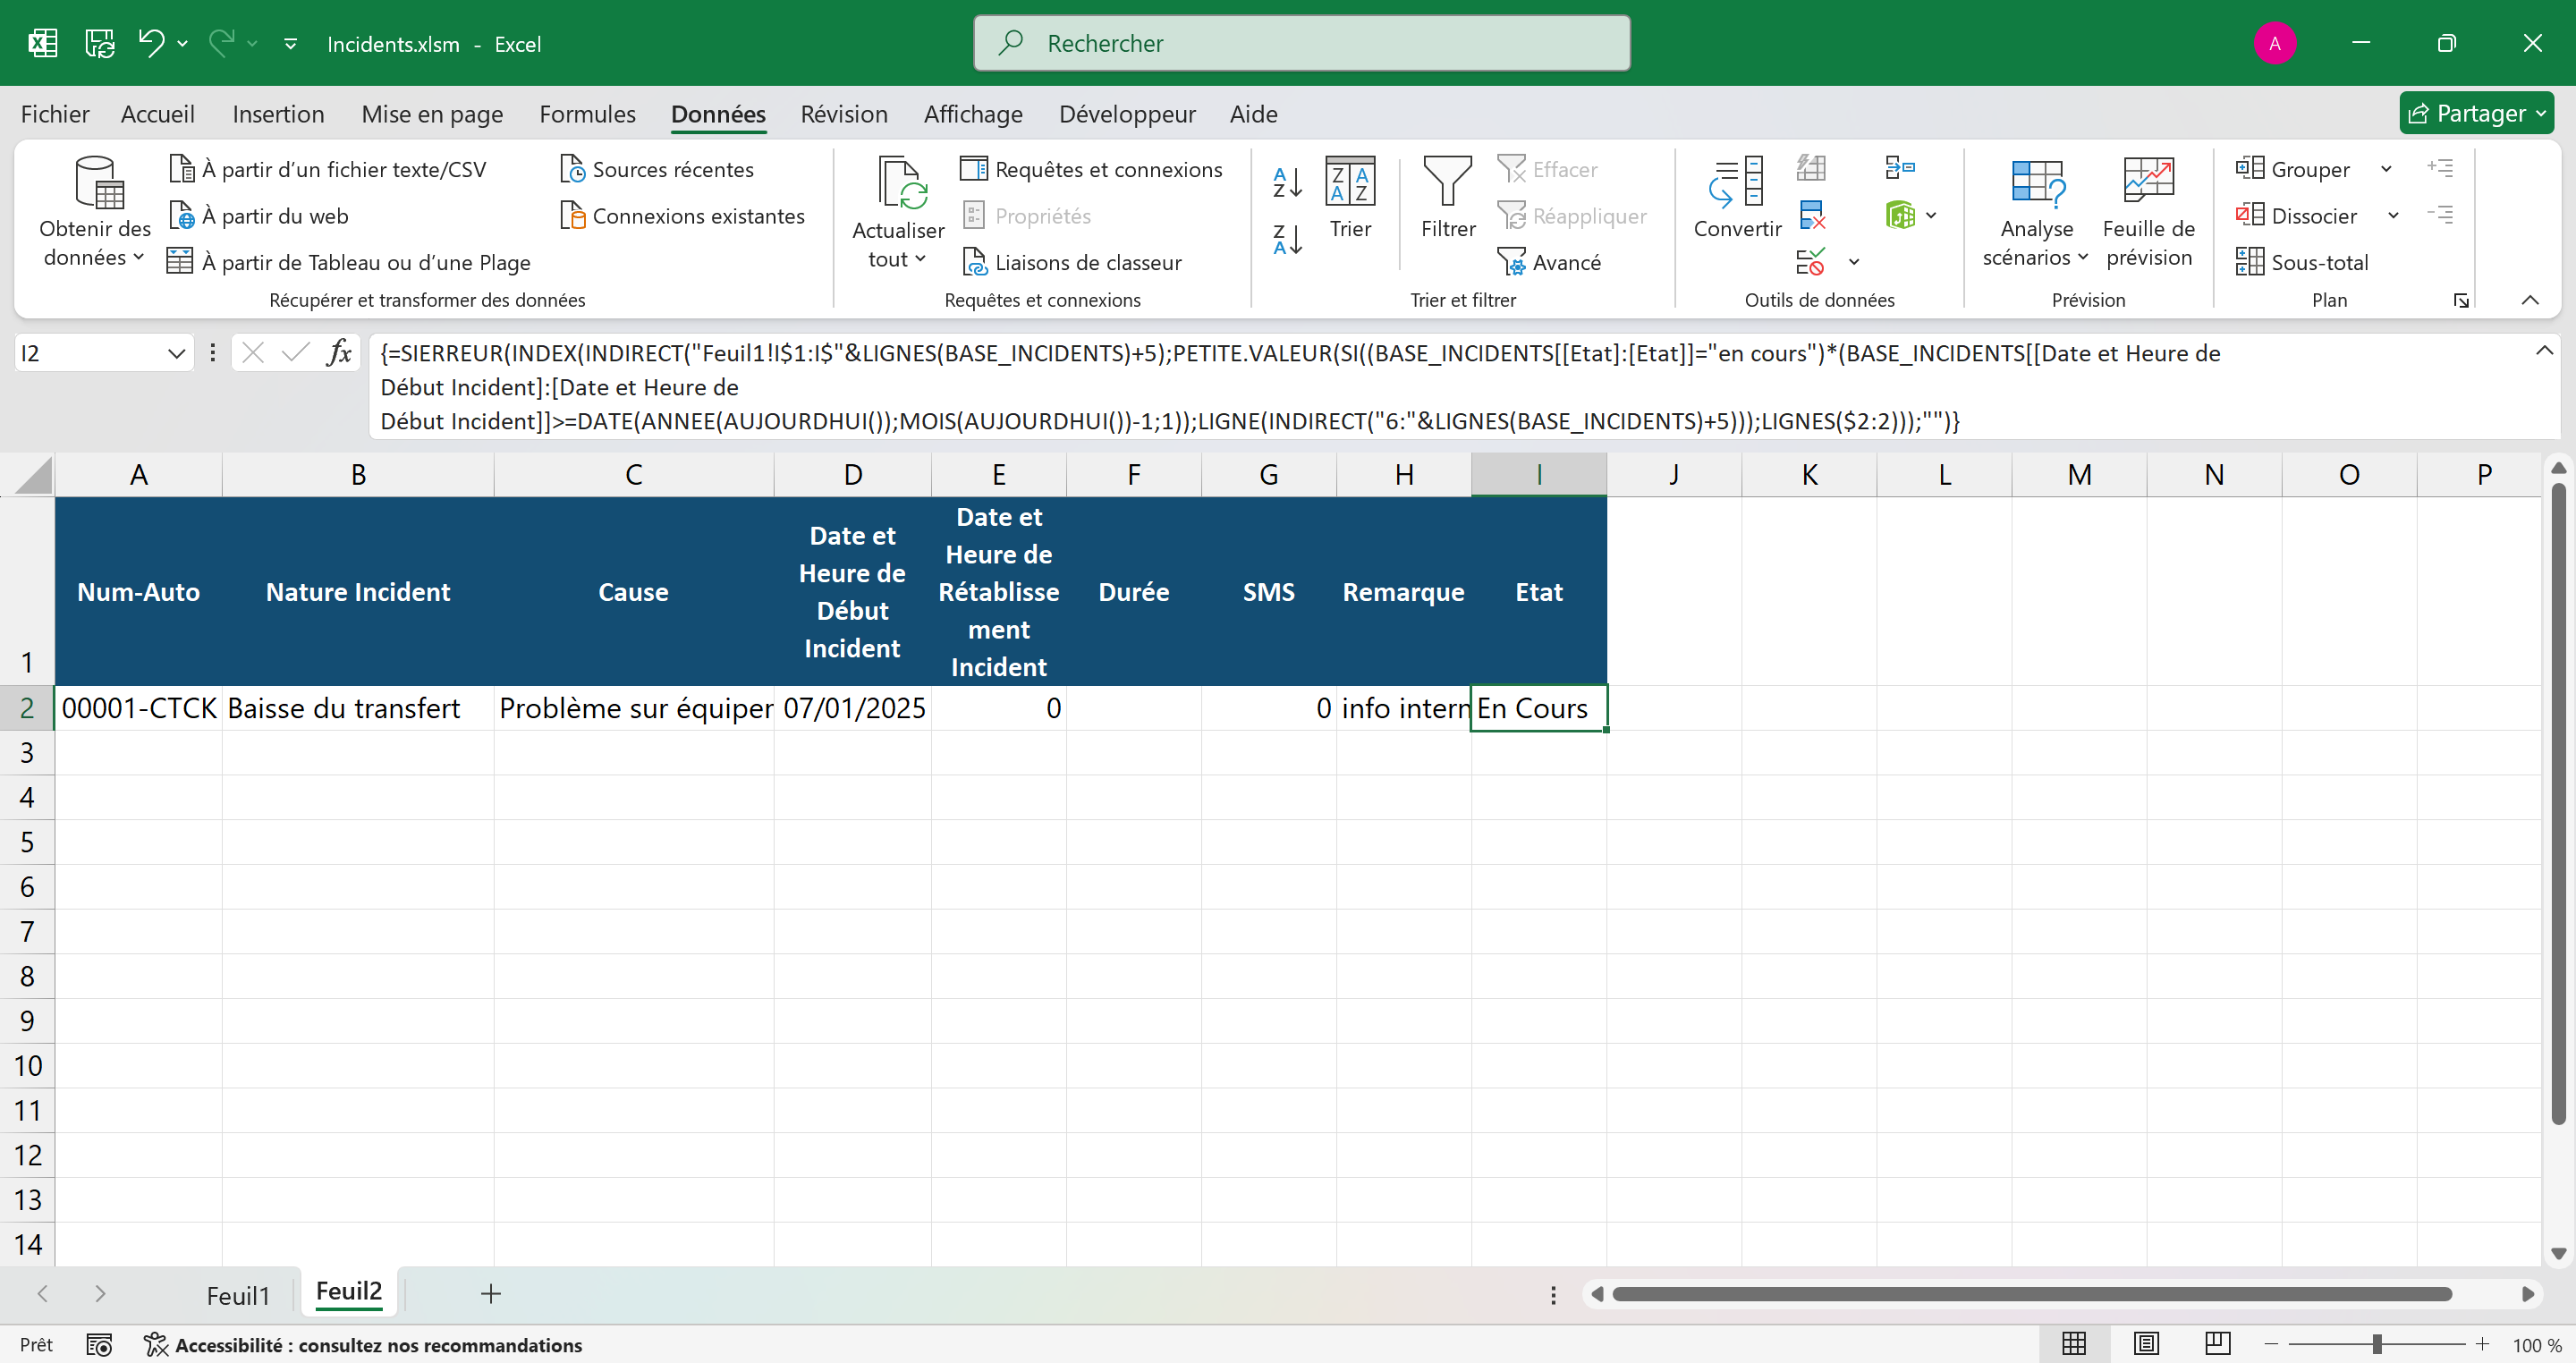Click the Redo arrow icon
This screenshot has width=2576, height=1363.
click(x=221, y=43)
